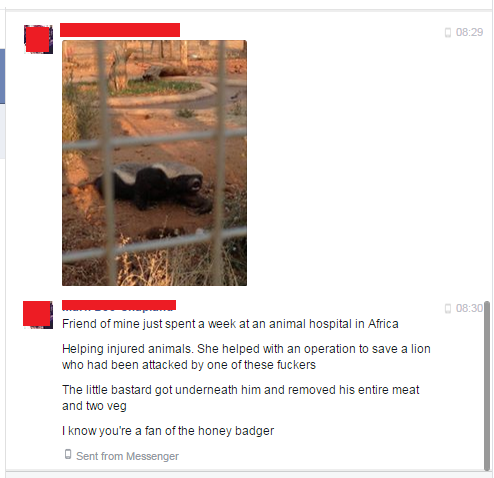
Task: Click the mobile device icon beside 08:30
Action: click(x=448, y=308)
